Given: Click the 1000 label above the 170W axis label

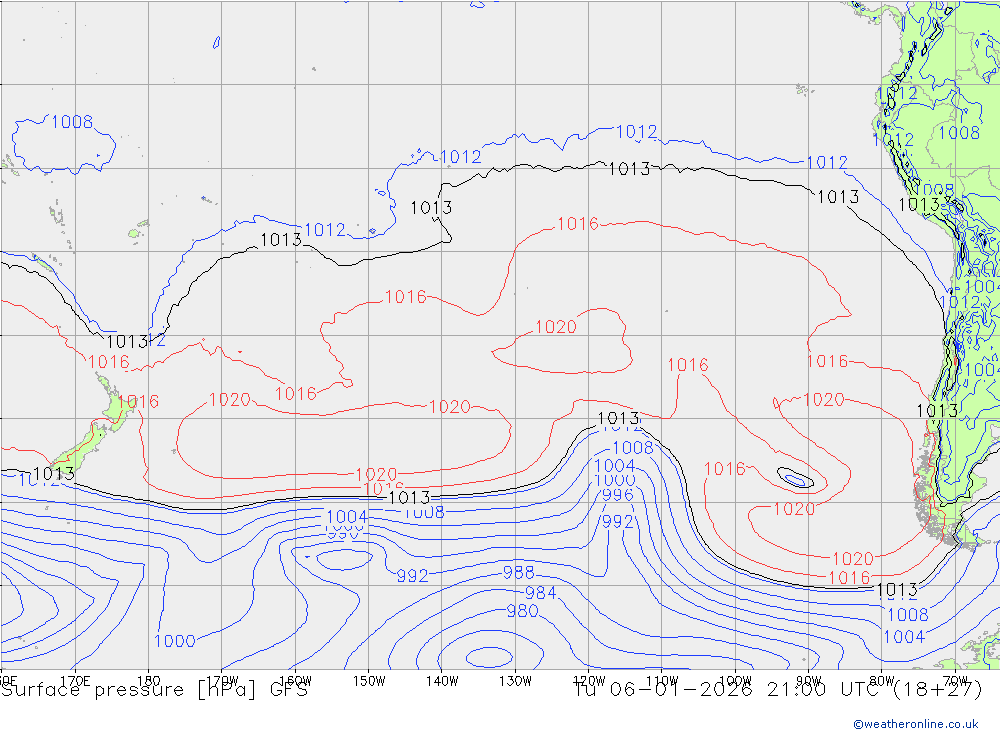Looking at the screenshot, I should [x=175, y=641].
